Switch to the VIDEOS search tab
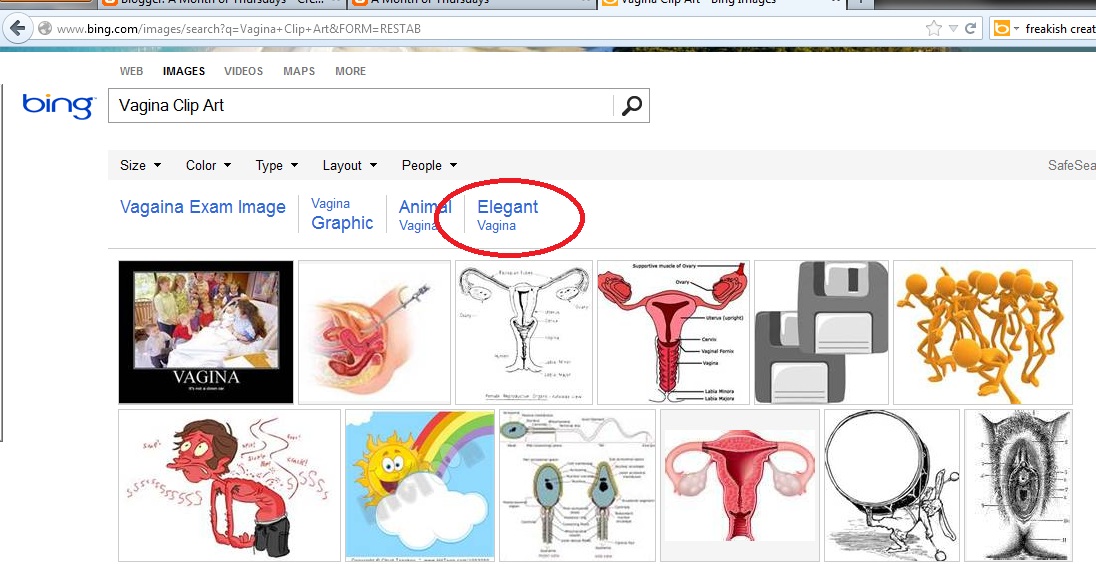 243,71
